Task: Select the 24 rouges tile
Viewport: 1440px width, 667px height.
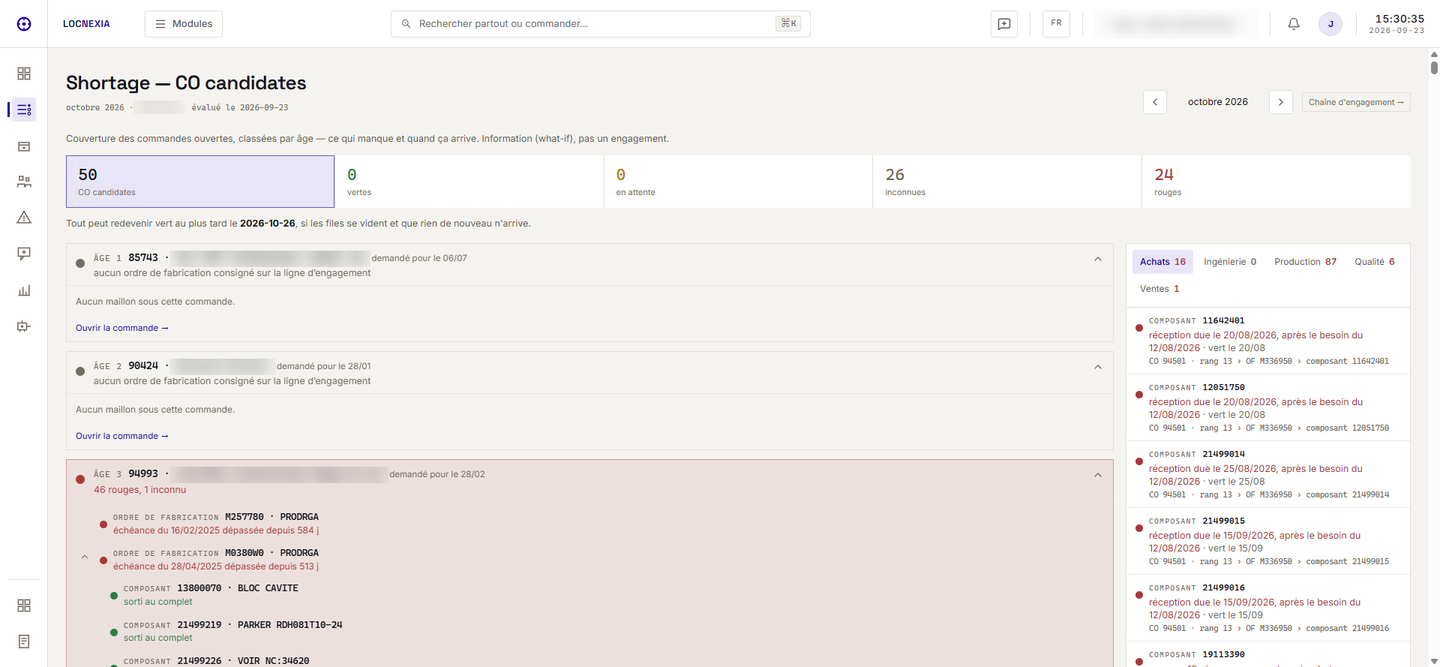Action: tap(1276, 181)
